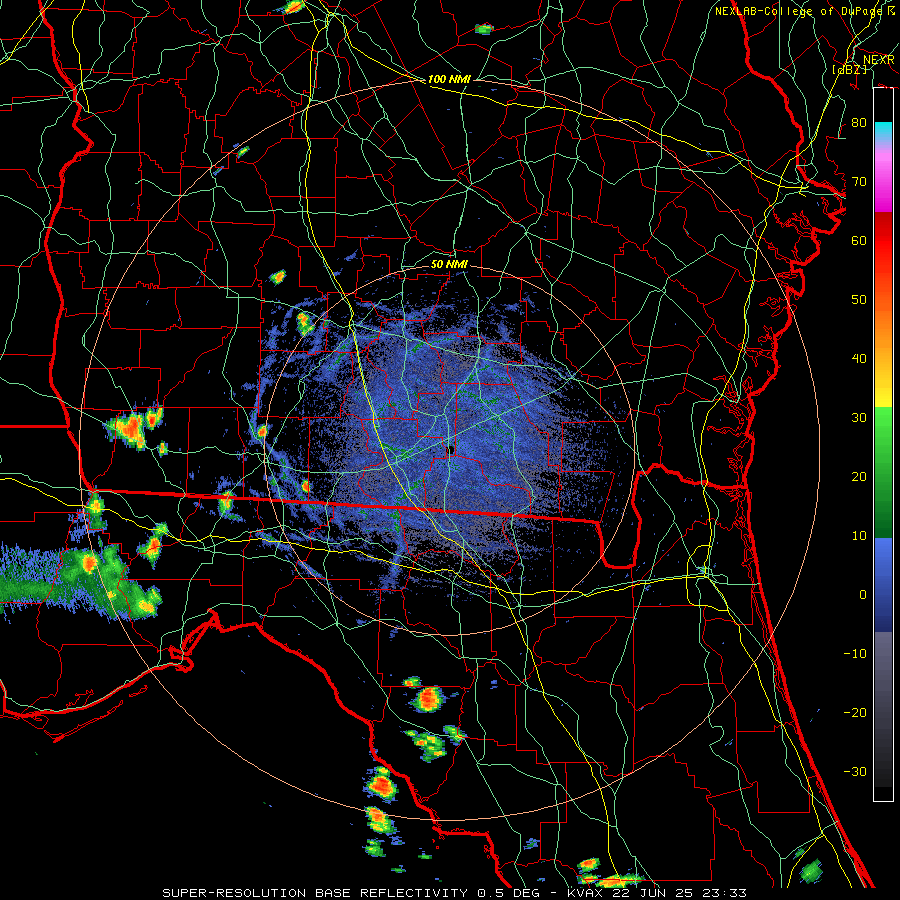Select the 10 value on the dBZ scale
The image size is (900, 900).
pyautogui.click(x=859, y=536)
